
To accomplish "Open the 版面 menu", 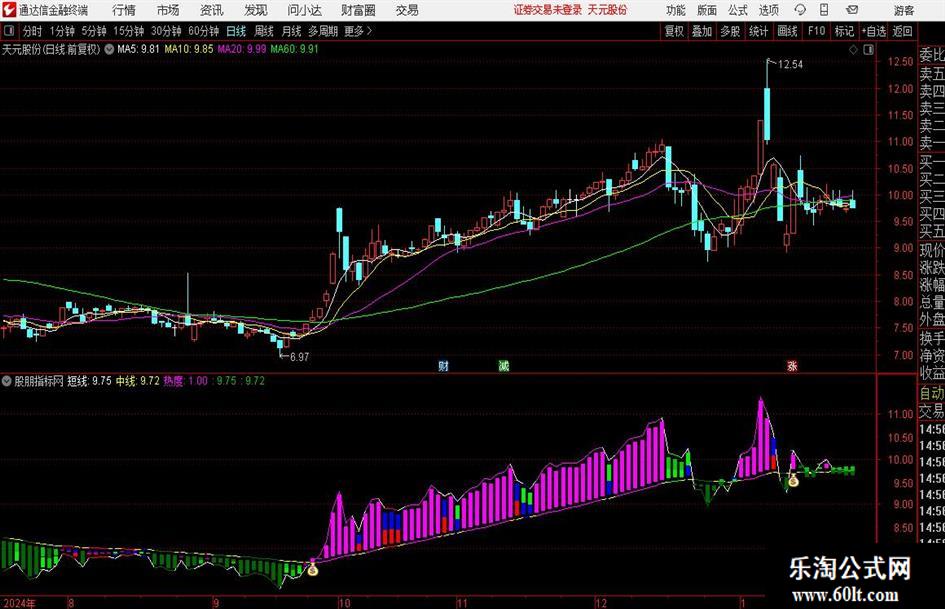I will (707, 10).
